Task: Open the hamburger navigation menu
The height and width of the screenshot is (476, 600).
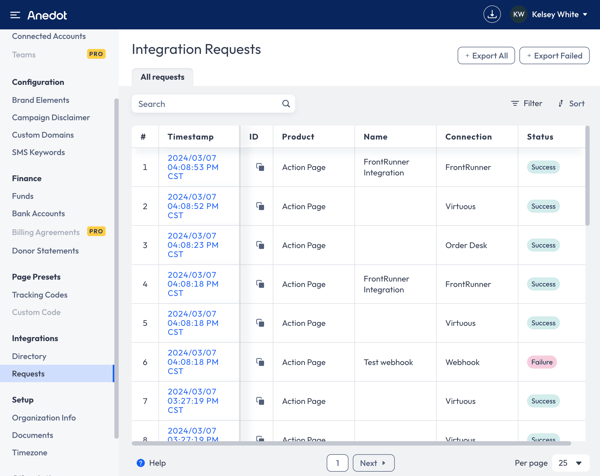Action: [15, 15]
